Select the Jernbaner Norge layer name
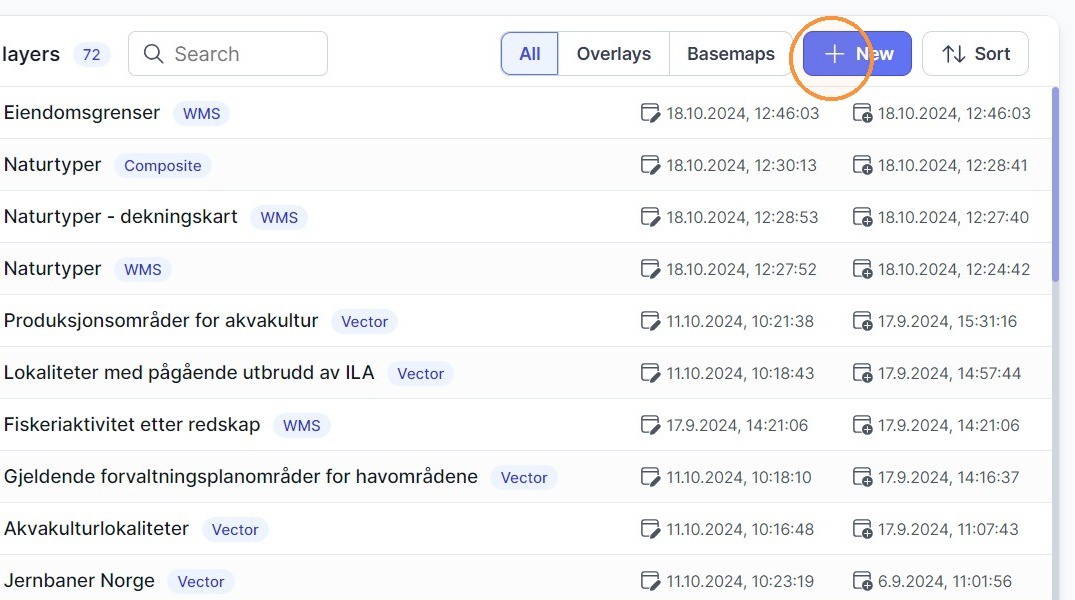Screen dimensions: 1075x600 pyautogui.click(x=79, y=581)
